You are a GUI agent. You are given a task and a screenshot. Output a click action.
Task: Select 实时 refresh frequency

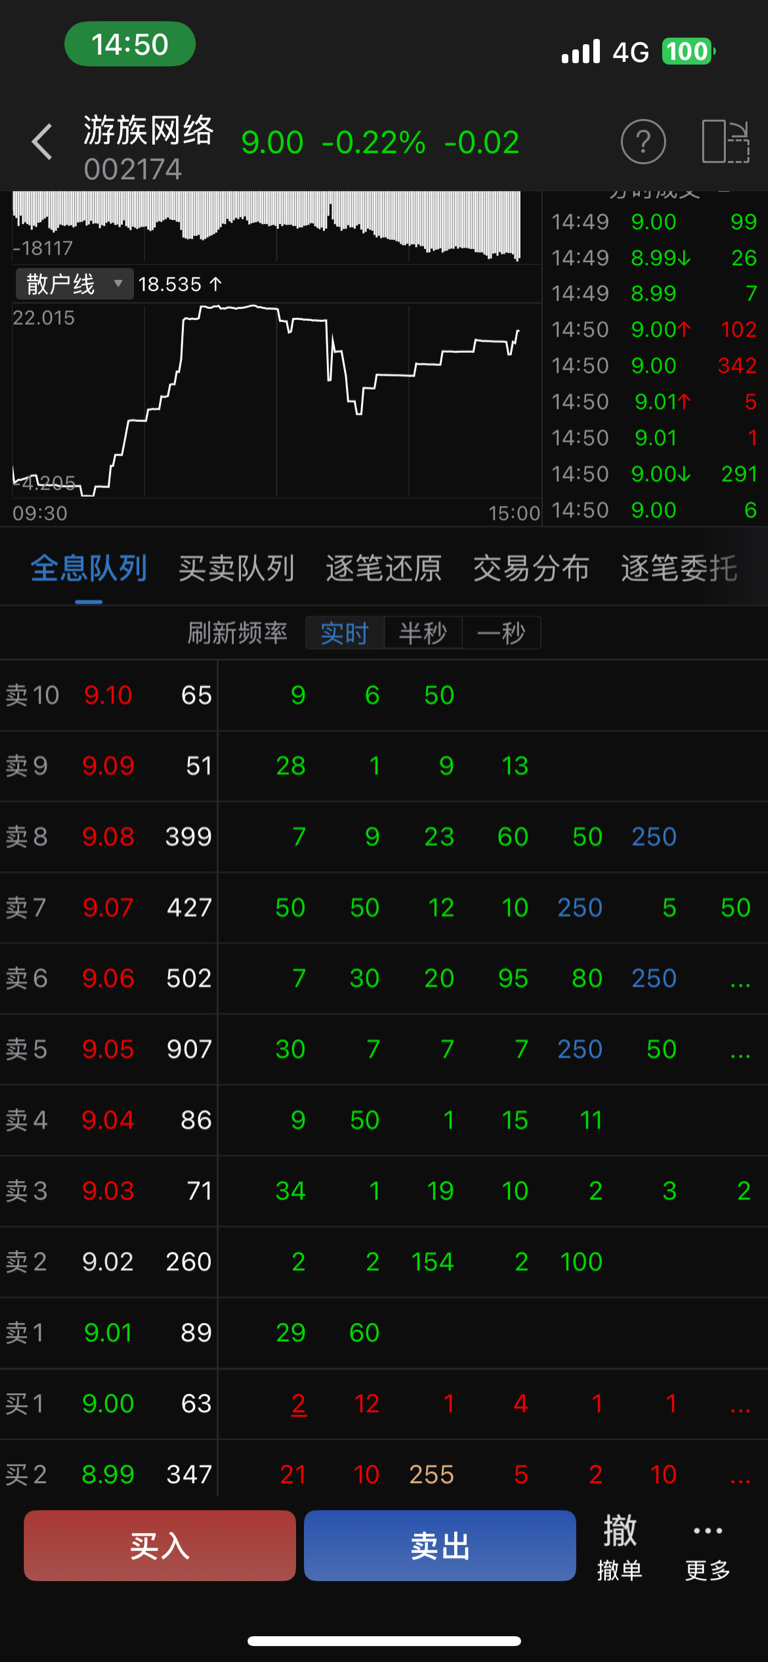(344, 633)
